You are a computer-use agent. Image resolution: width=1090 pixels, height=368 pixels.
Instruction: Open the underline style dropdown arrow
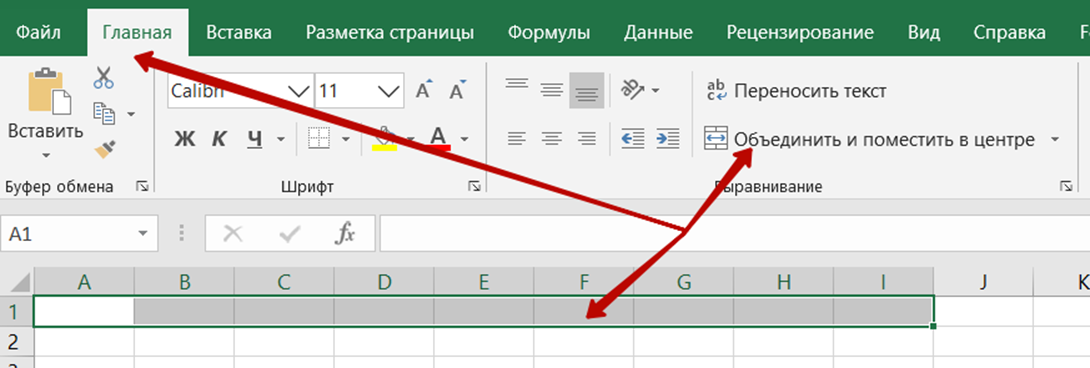281,139
